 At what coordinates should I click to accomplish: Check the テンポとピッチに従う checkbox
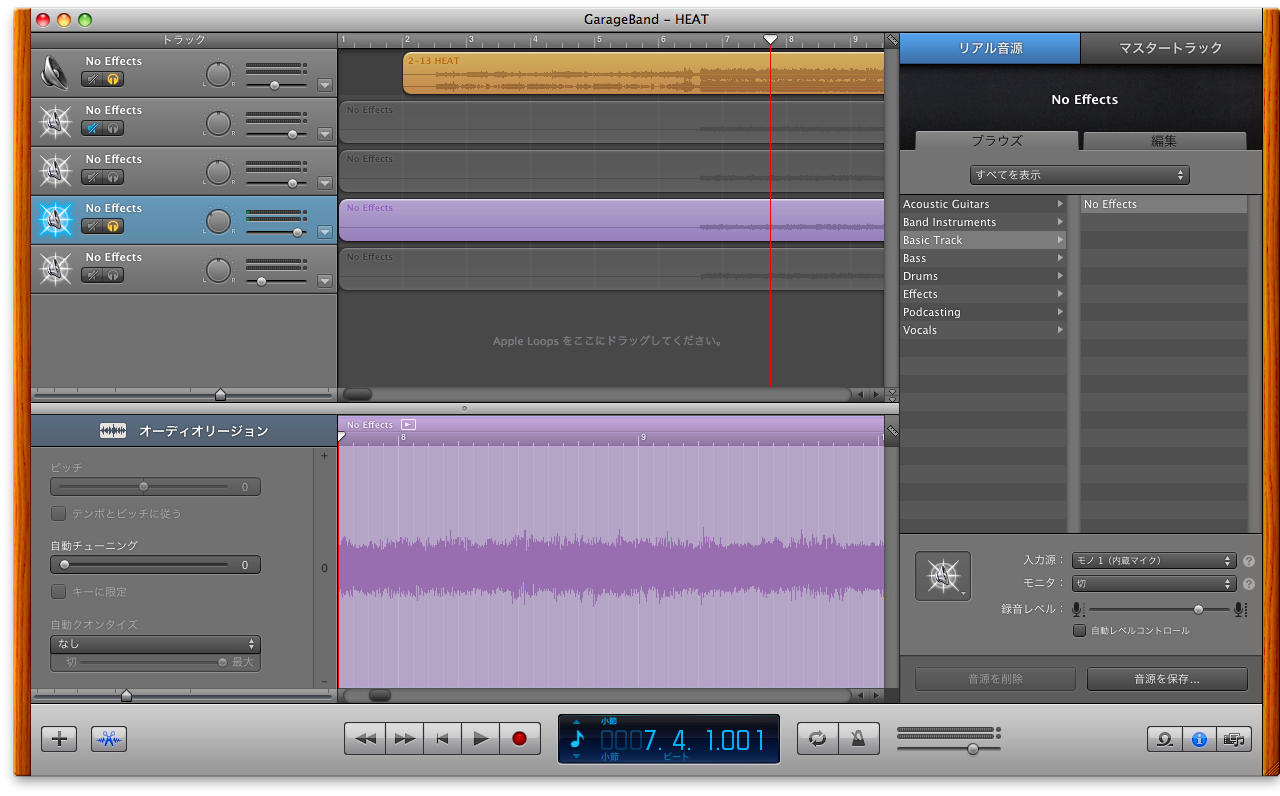pos(58,514)
